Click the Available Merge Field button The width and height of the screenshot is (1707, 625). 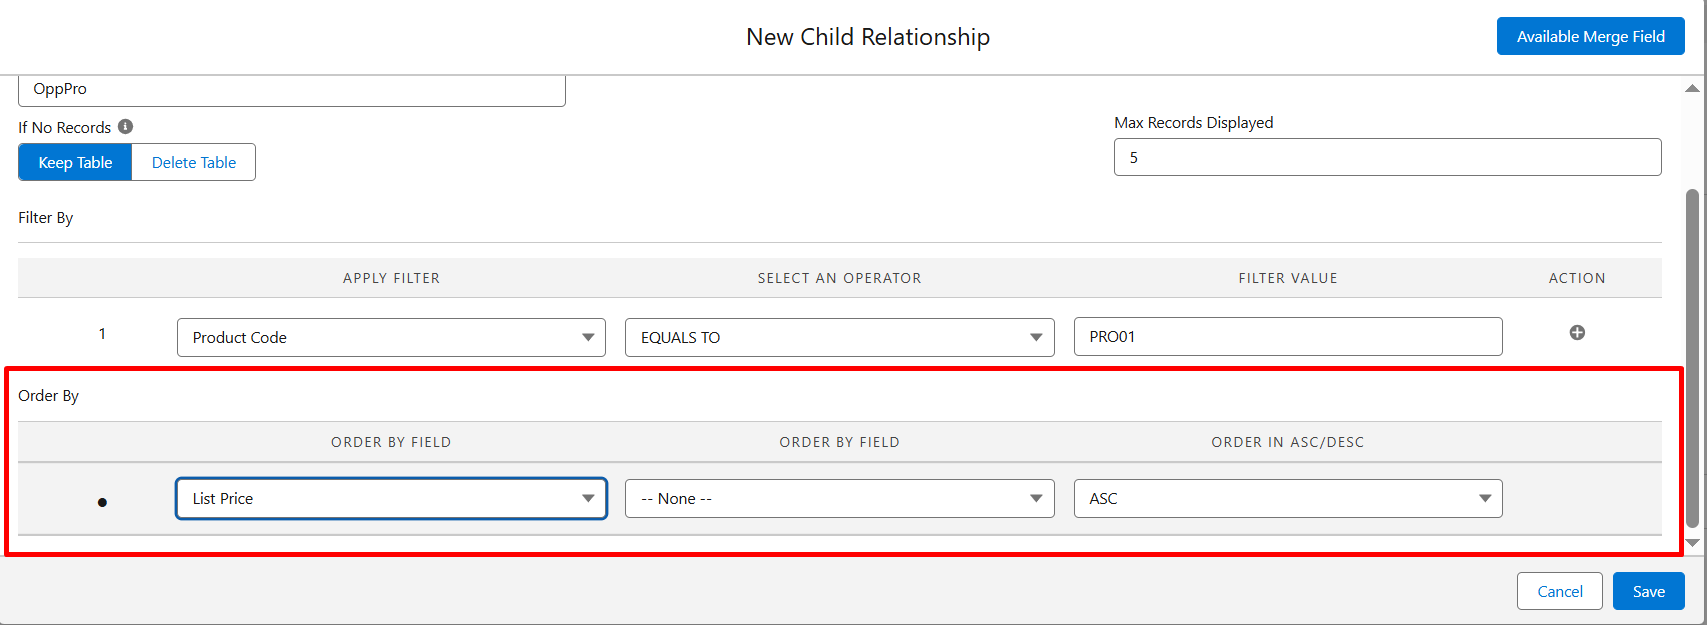[x=1590, y=37]
